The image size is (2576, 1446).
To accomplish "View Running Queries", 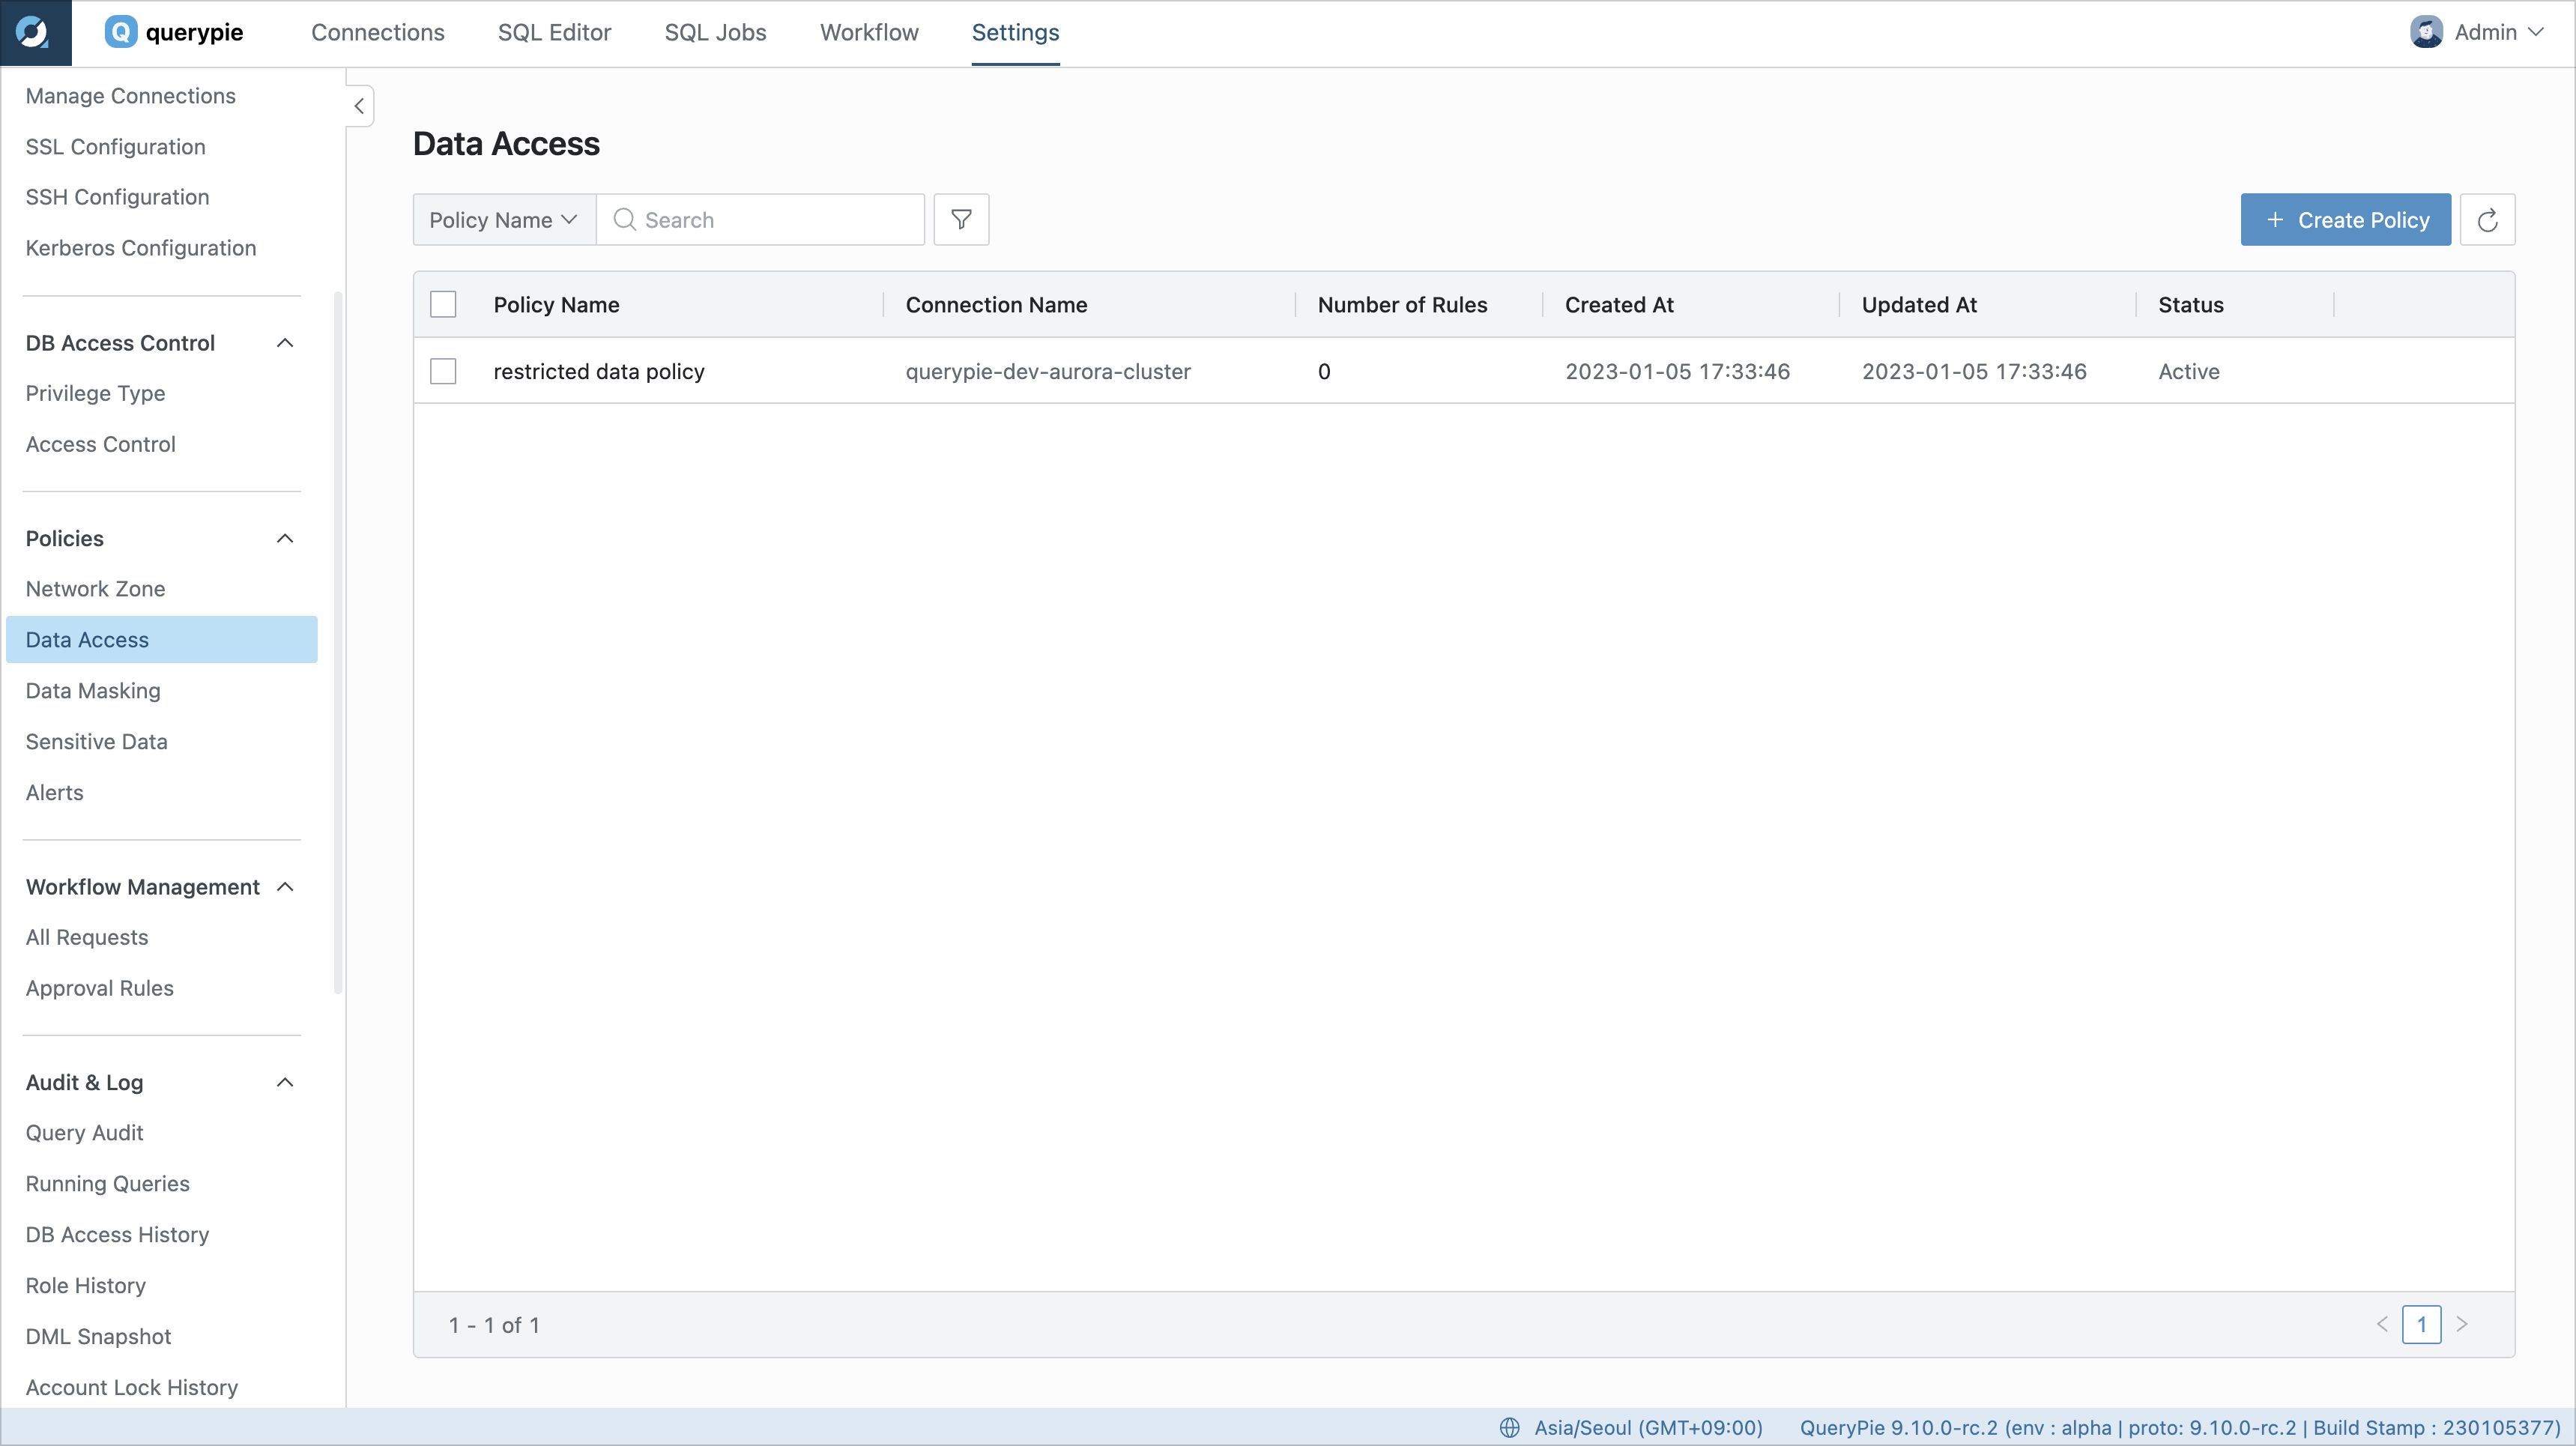I will point(107,1184).
